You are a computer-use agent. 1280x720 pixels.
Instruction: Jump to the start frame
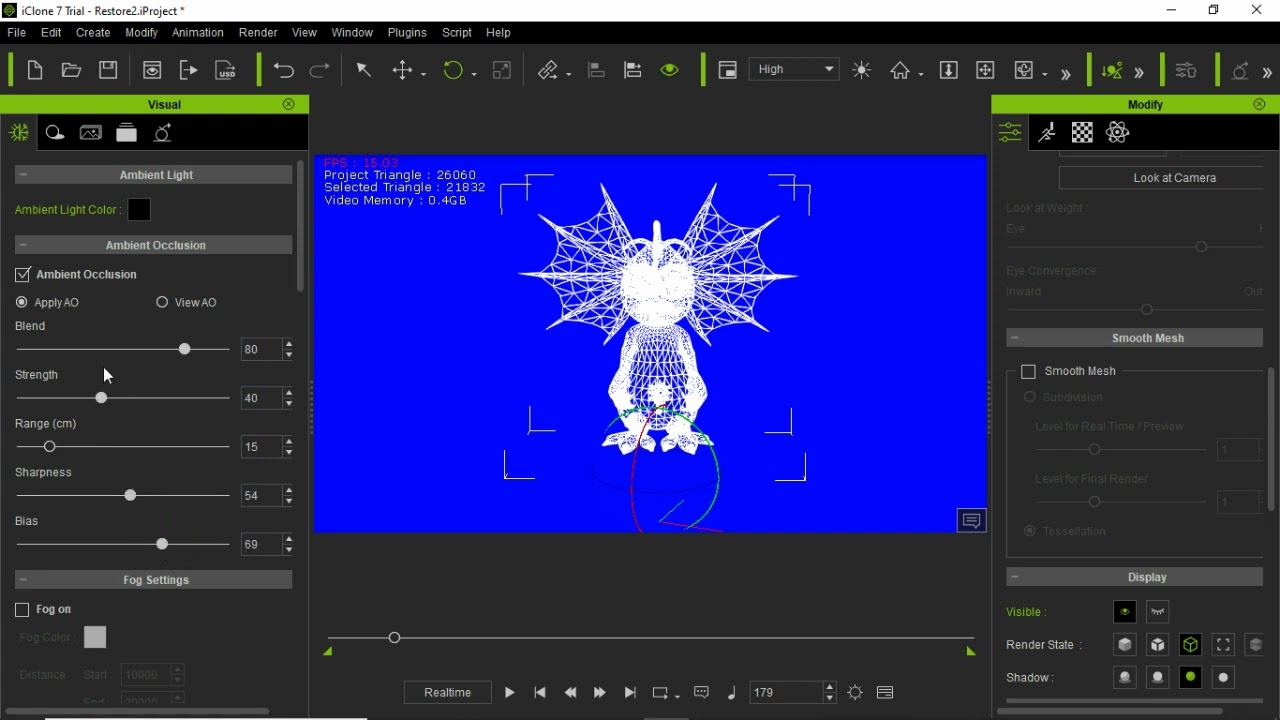coord(540,692)
